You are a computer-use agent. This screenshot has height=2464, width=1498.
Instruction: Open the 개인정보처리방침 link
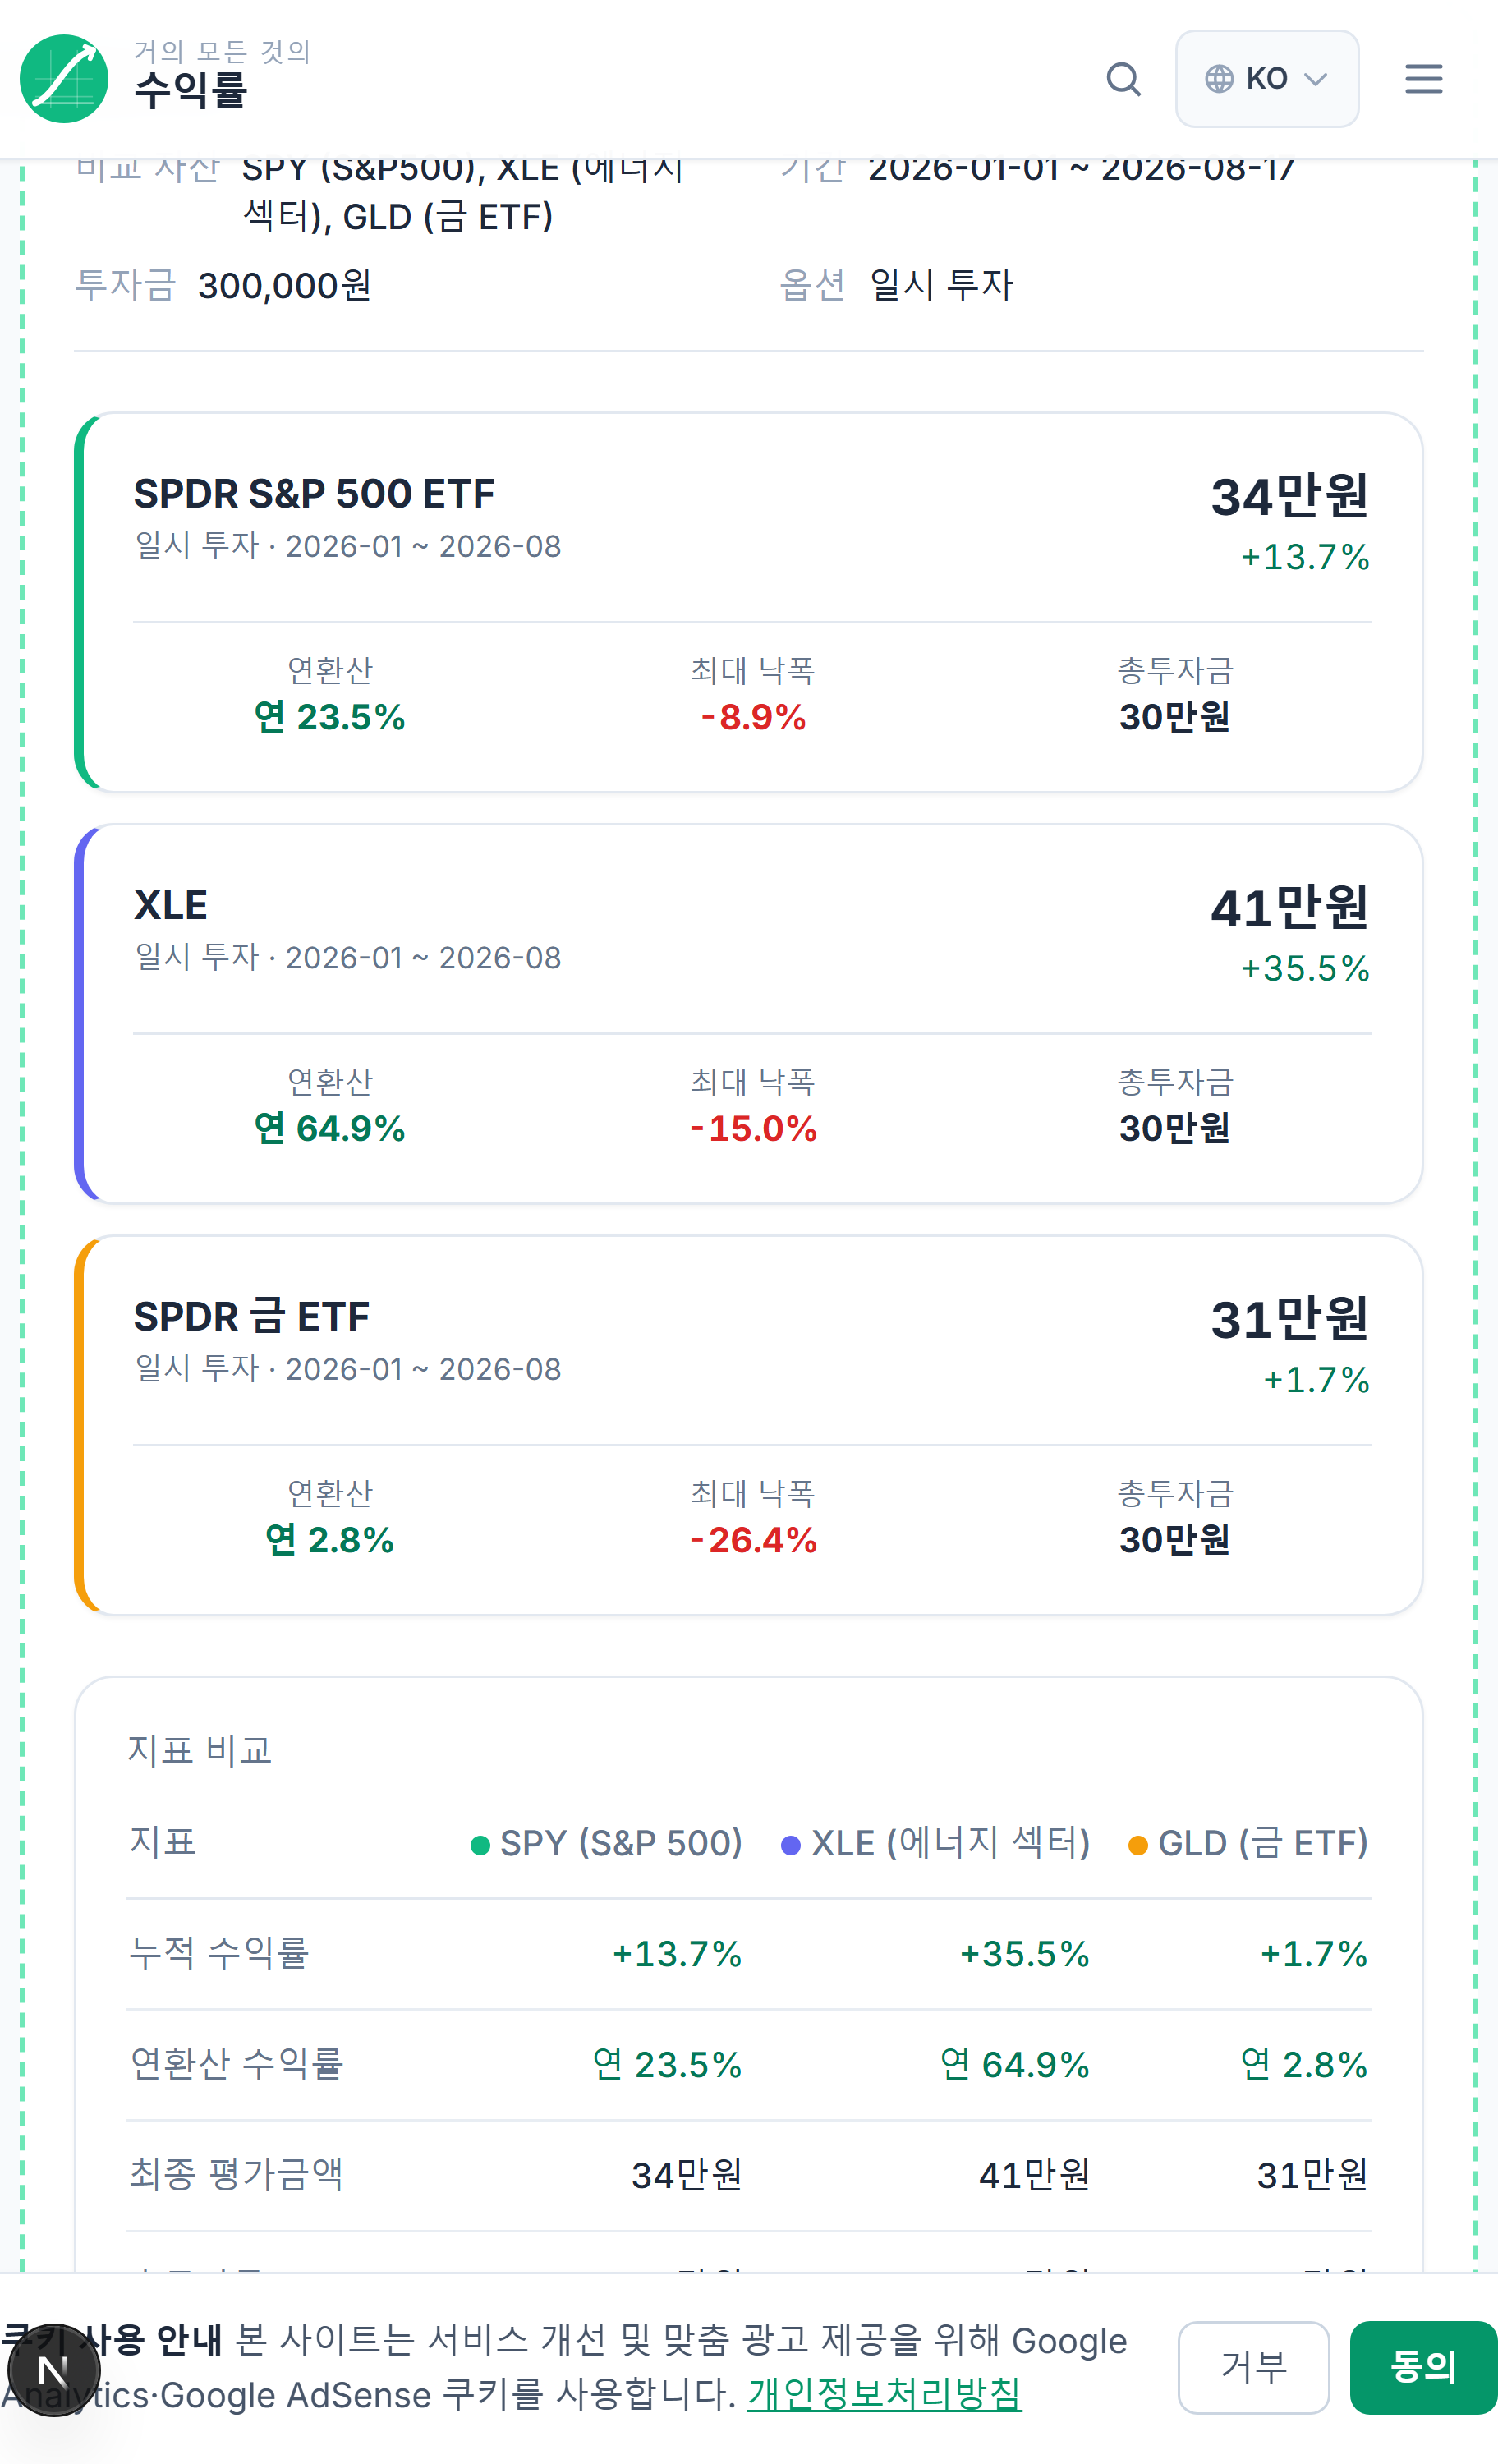(x=884, y=2394)
